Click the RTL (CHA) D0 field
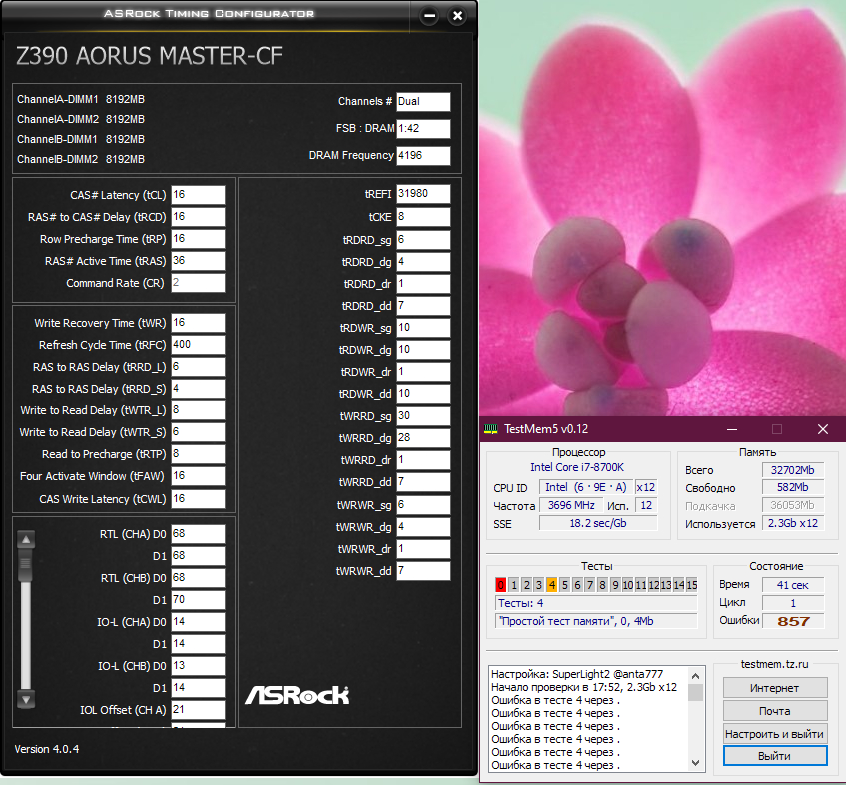The height and width of the screenshot is (785, 846). [x=198, y=534]
